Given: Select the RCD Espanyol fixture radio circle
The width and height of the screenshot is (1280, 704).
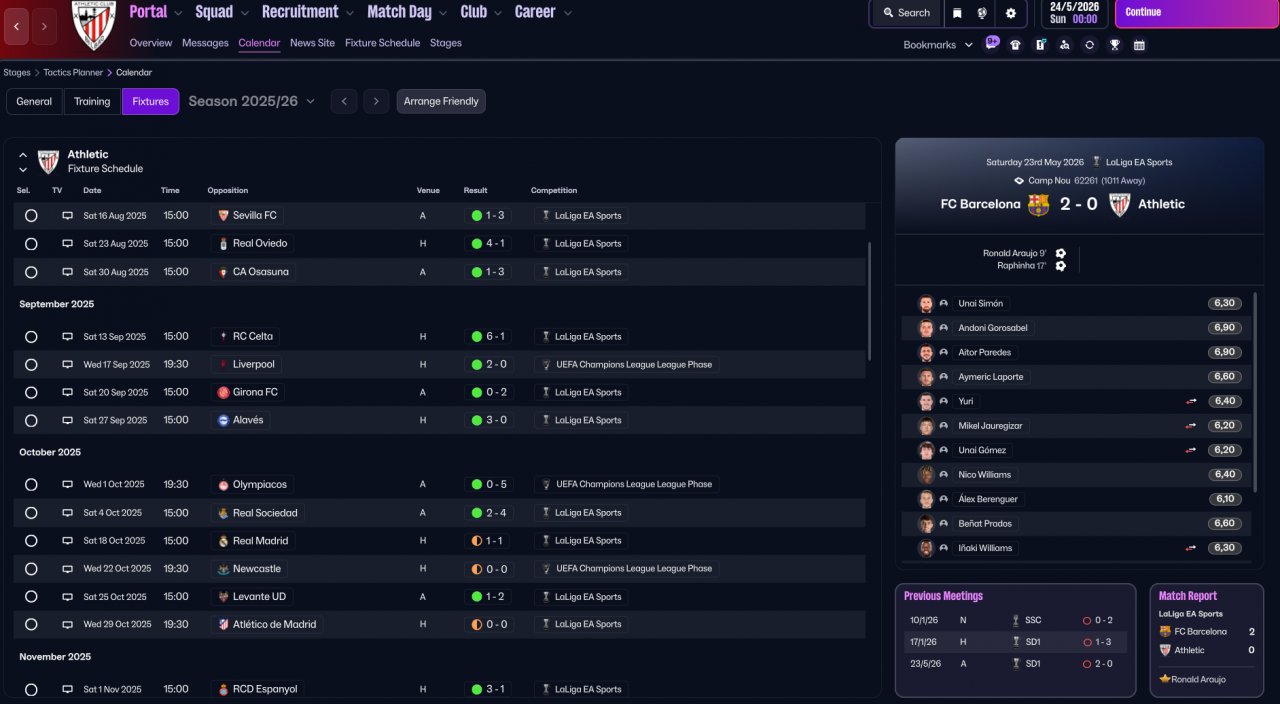Looking at the screenshot, I should 31,689.
